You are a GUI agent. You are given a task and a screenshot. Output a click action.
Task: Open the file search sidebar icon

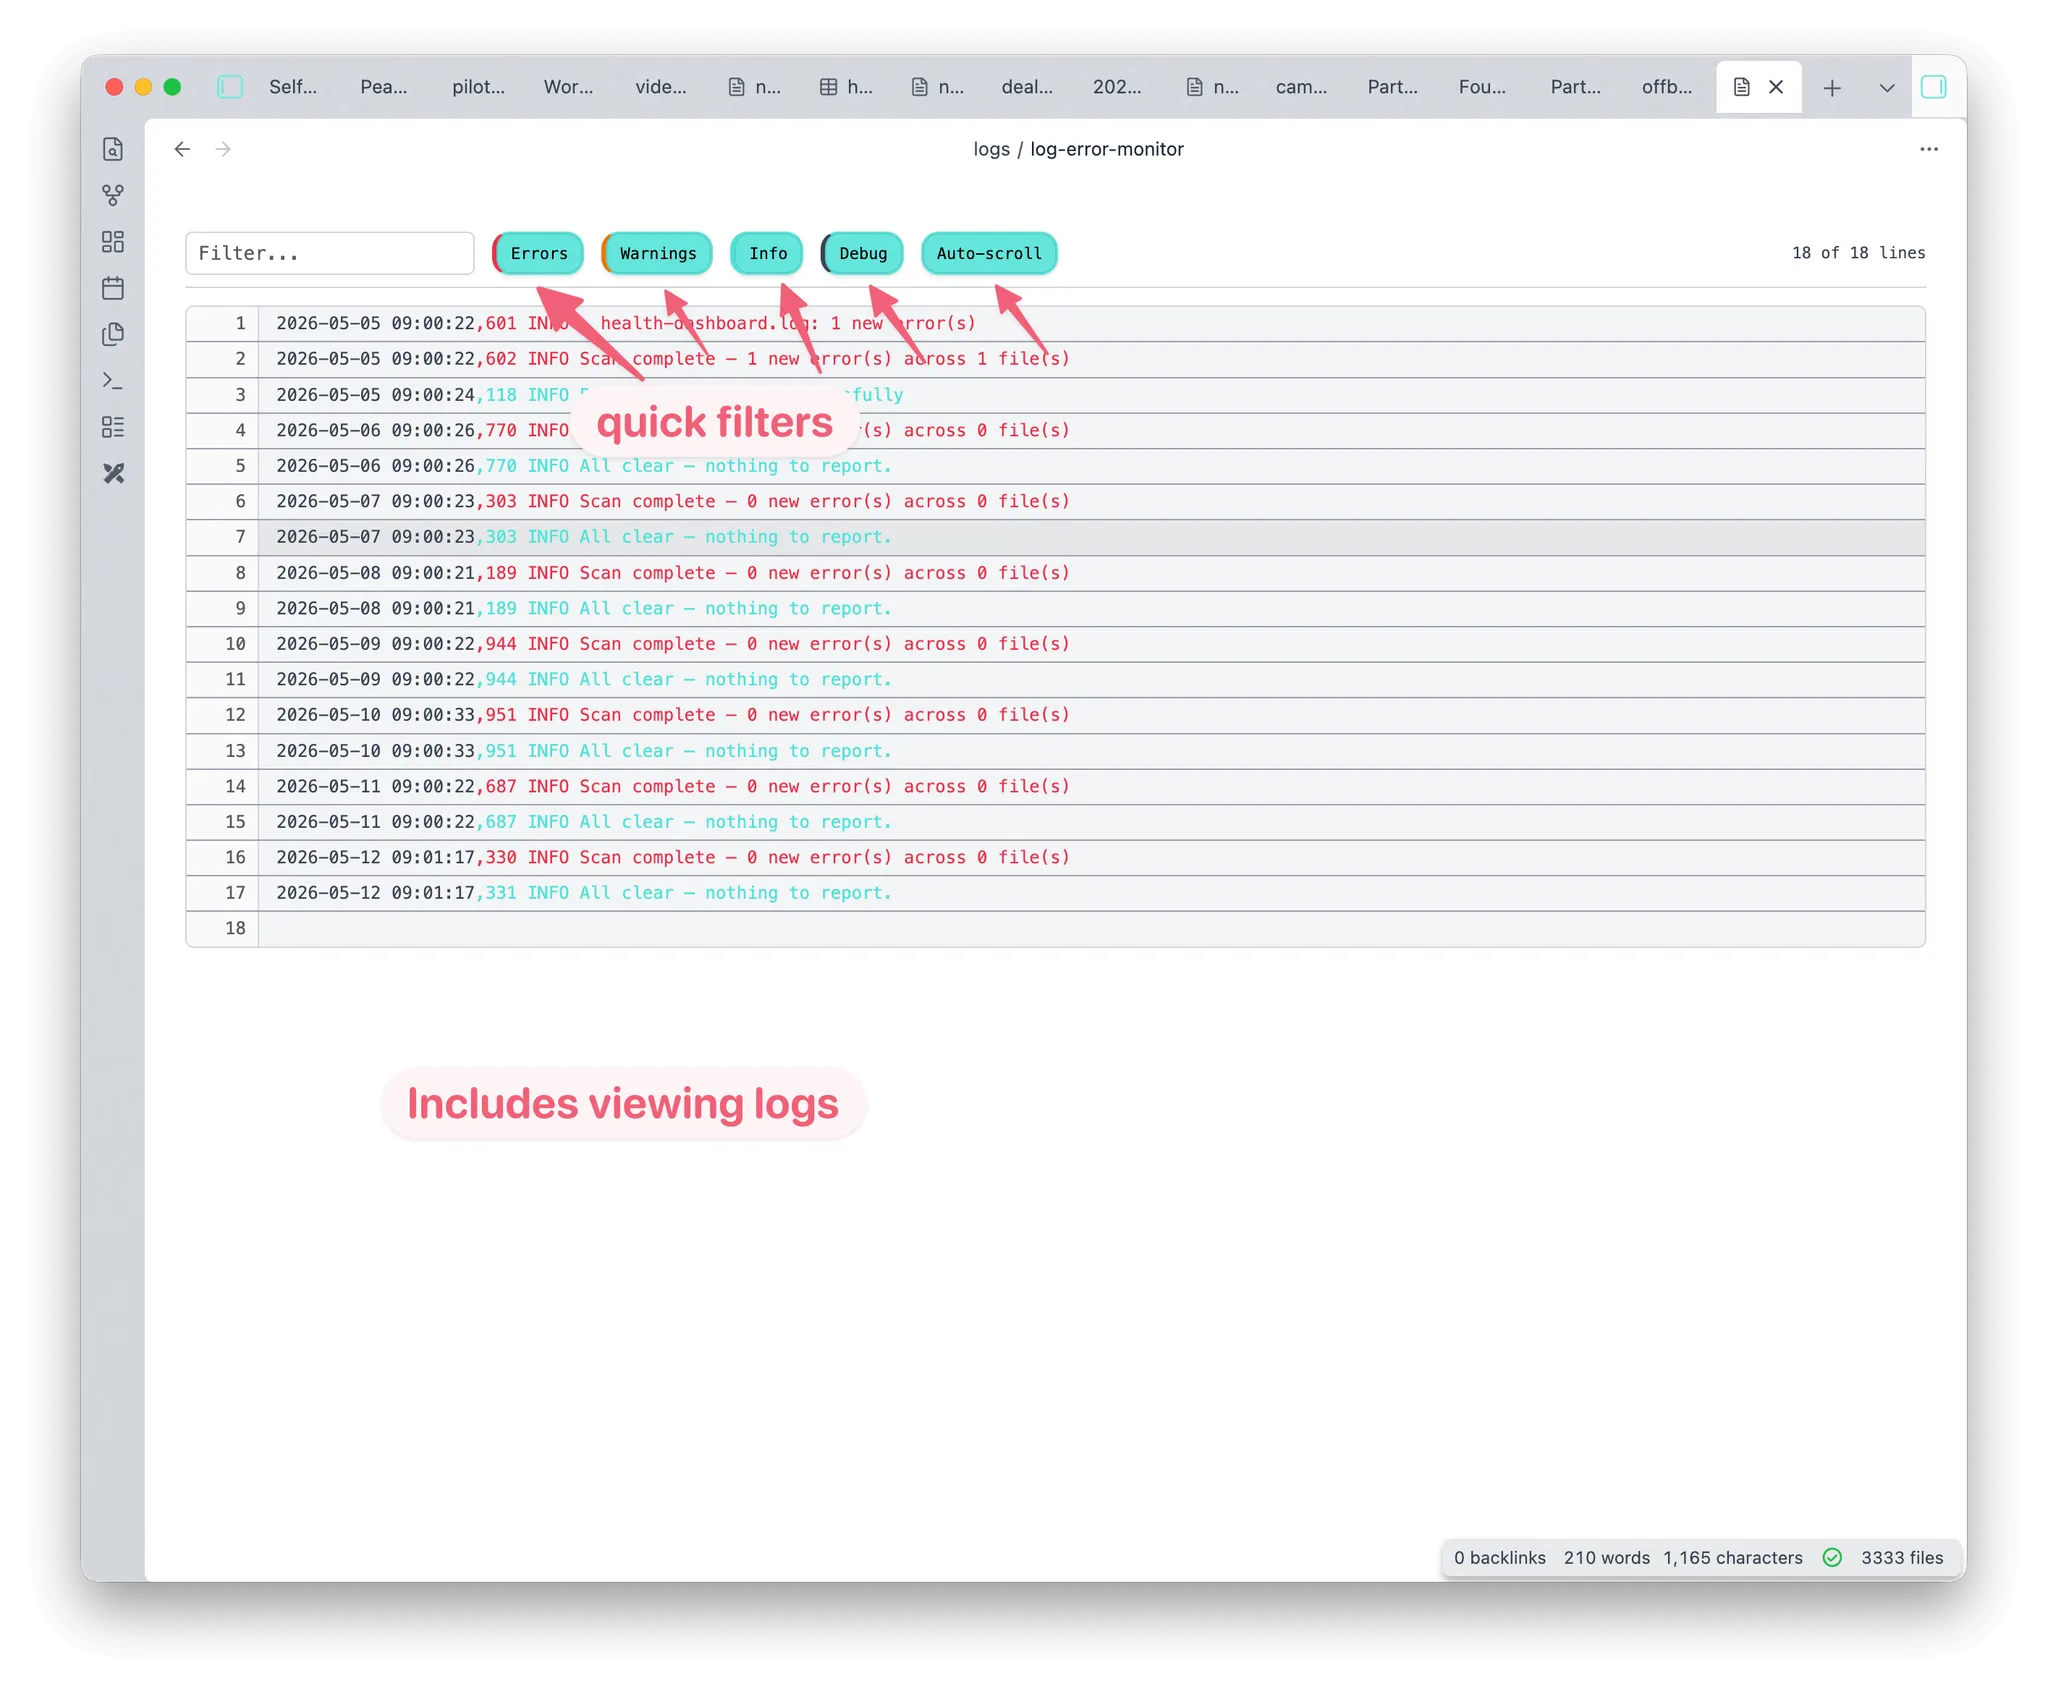[x=113, y=149]
